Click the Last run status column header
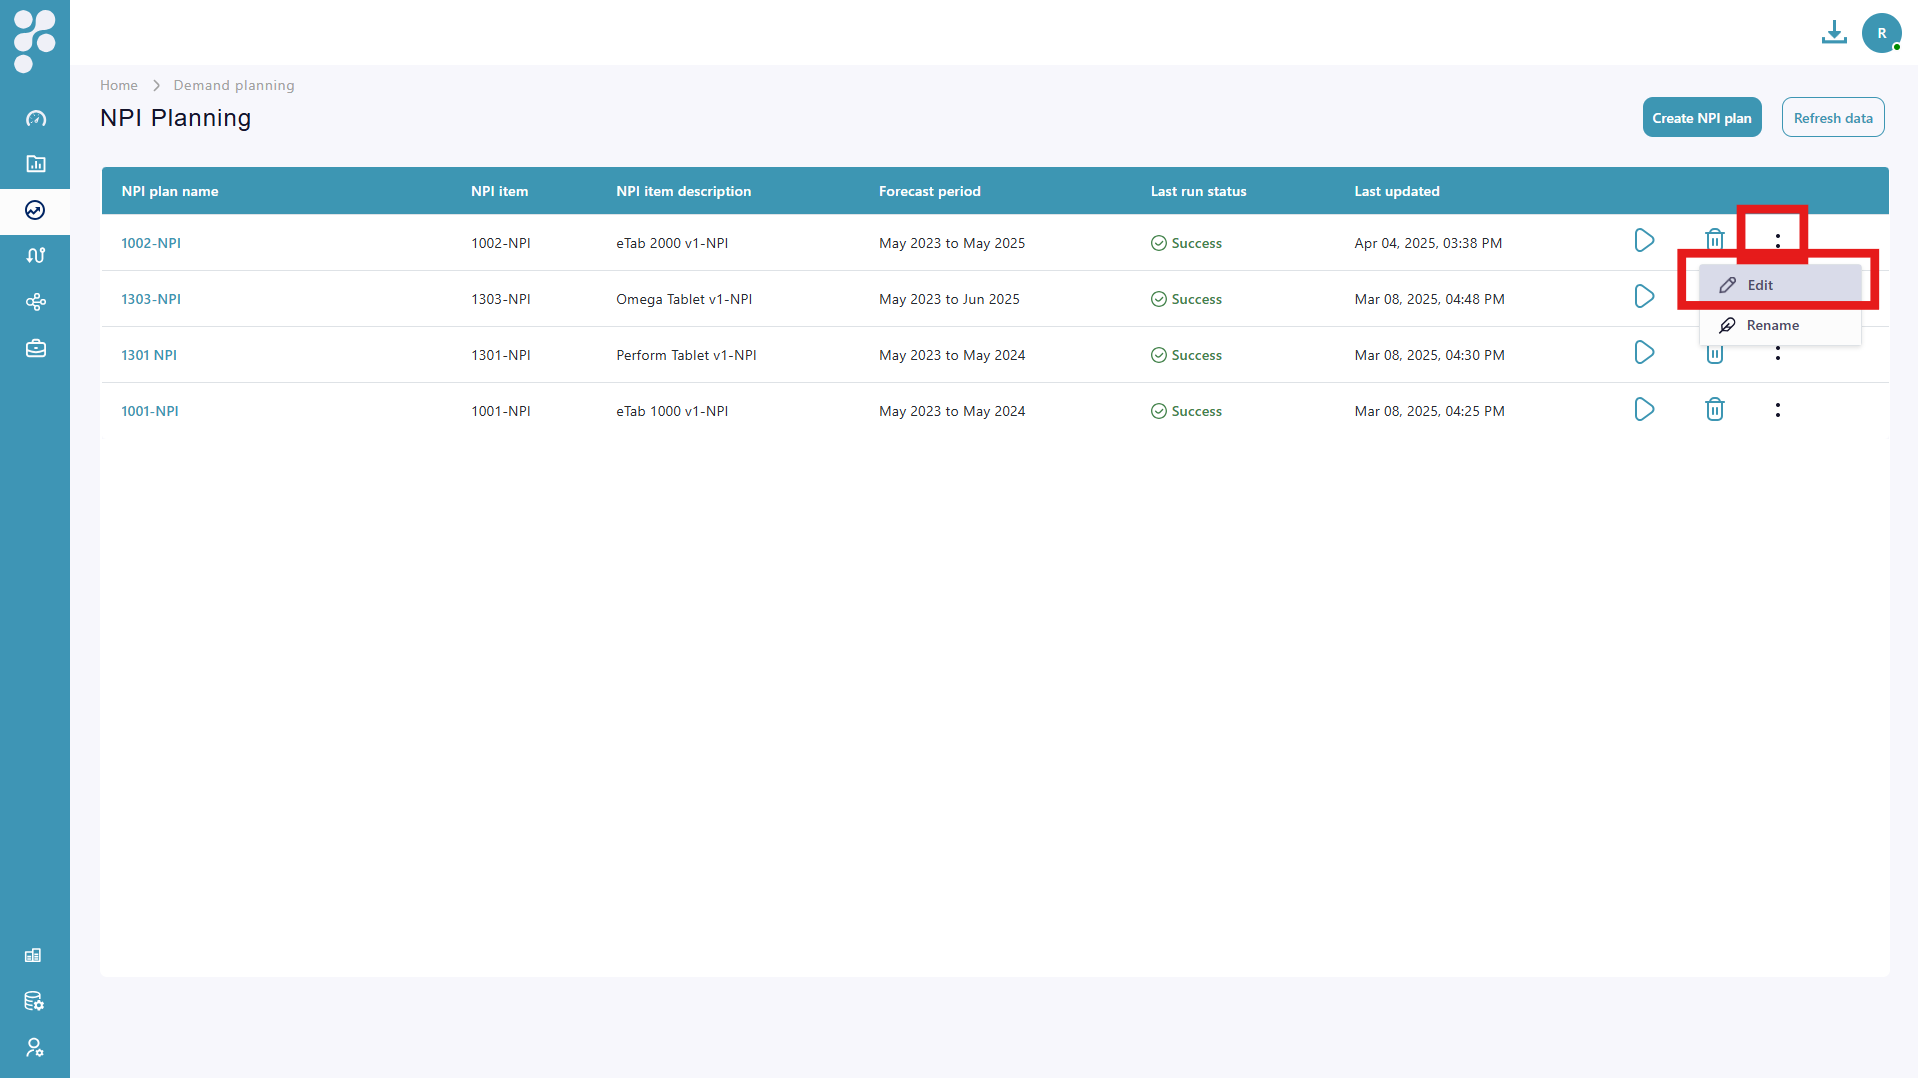Screen dimensions: 1918x1078 (x=1198, y=191)
